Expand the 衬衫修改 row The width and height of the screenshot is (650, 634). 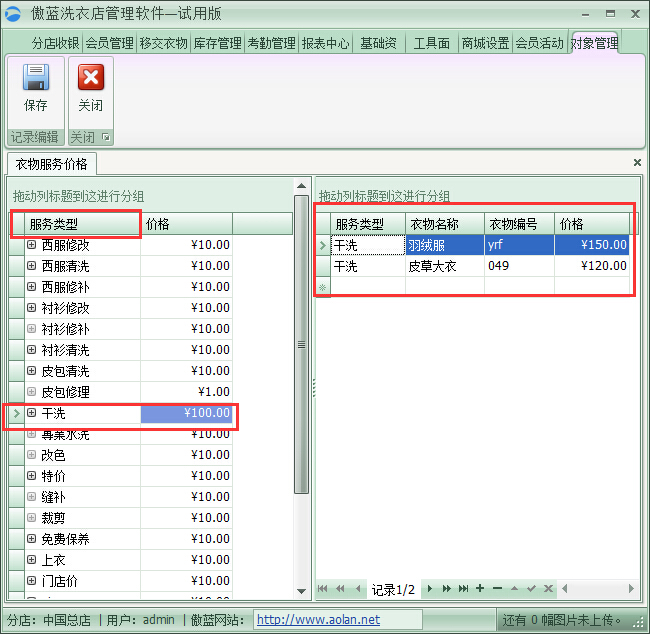pyautogui.click(x=32, y=307)
